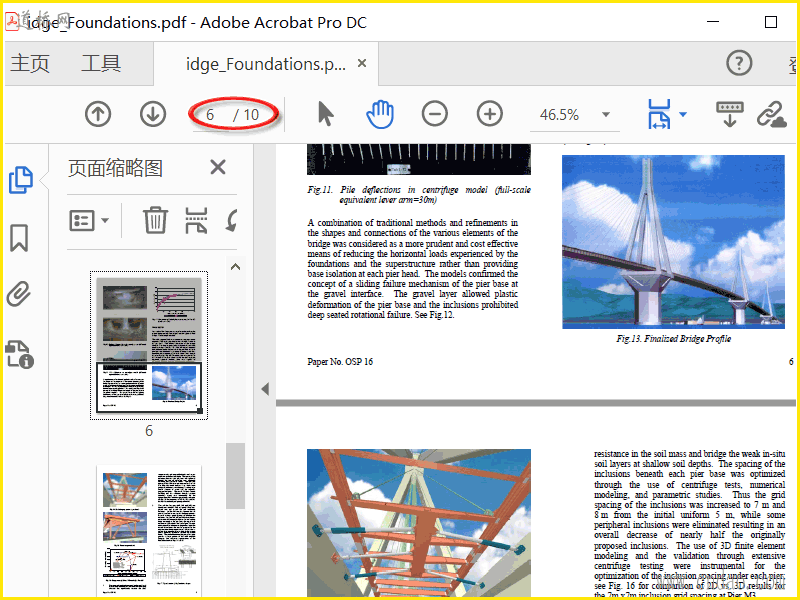This screenshot has height=600, width=800.
Task: Zoom out with the minus button
Action: (435, 114)
